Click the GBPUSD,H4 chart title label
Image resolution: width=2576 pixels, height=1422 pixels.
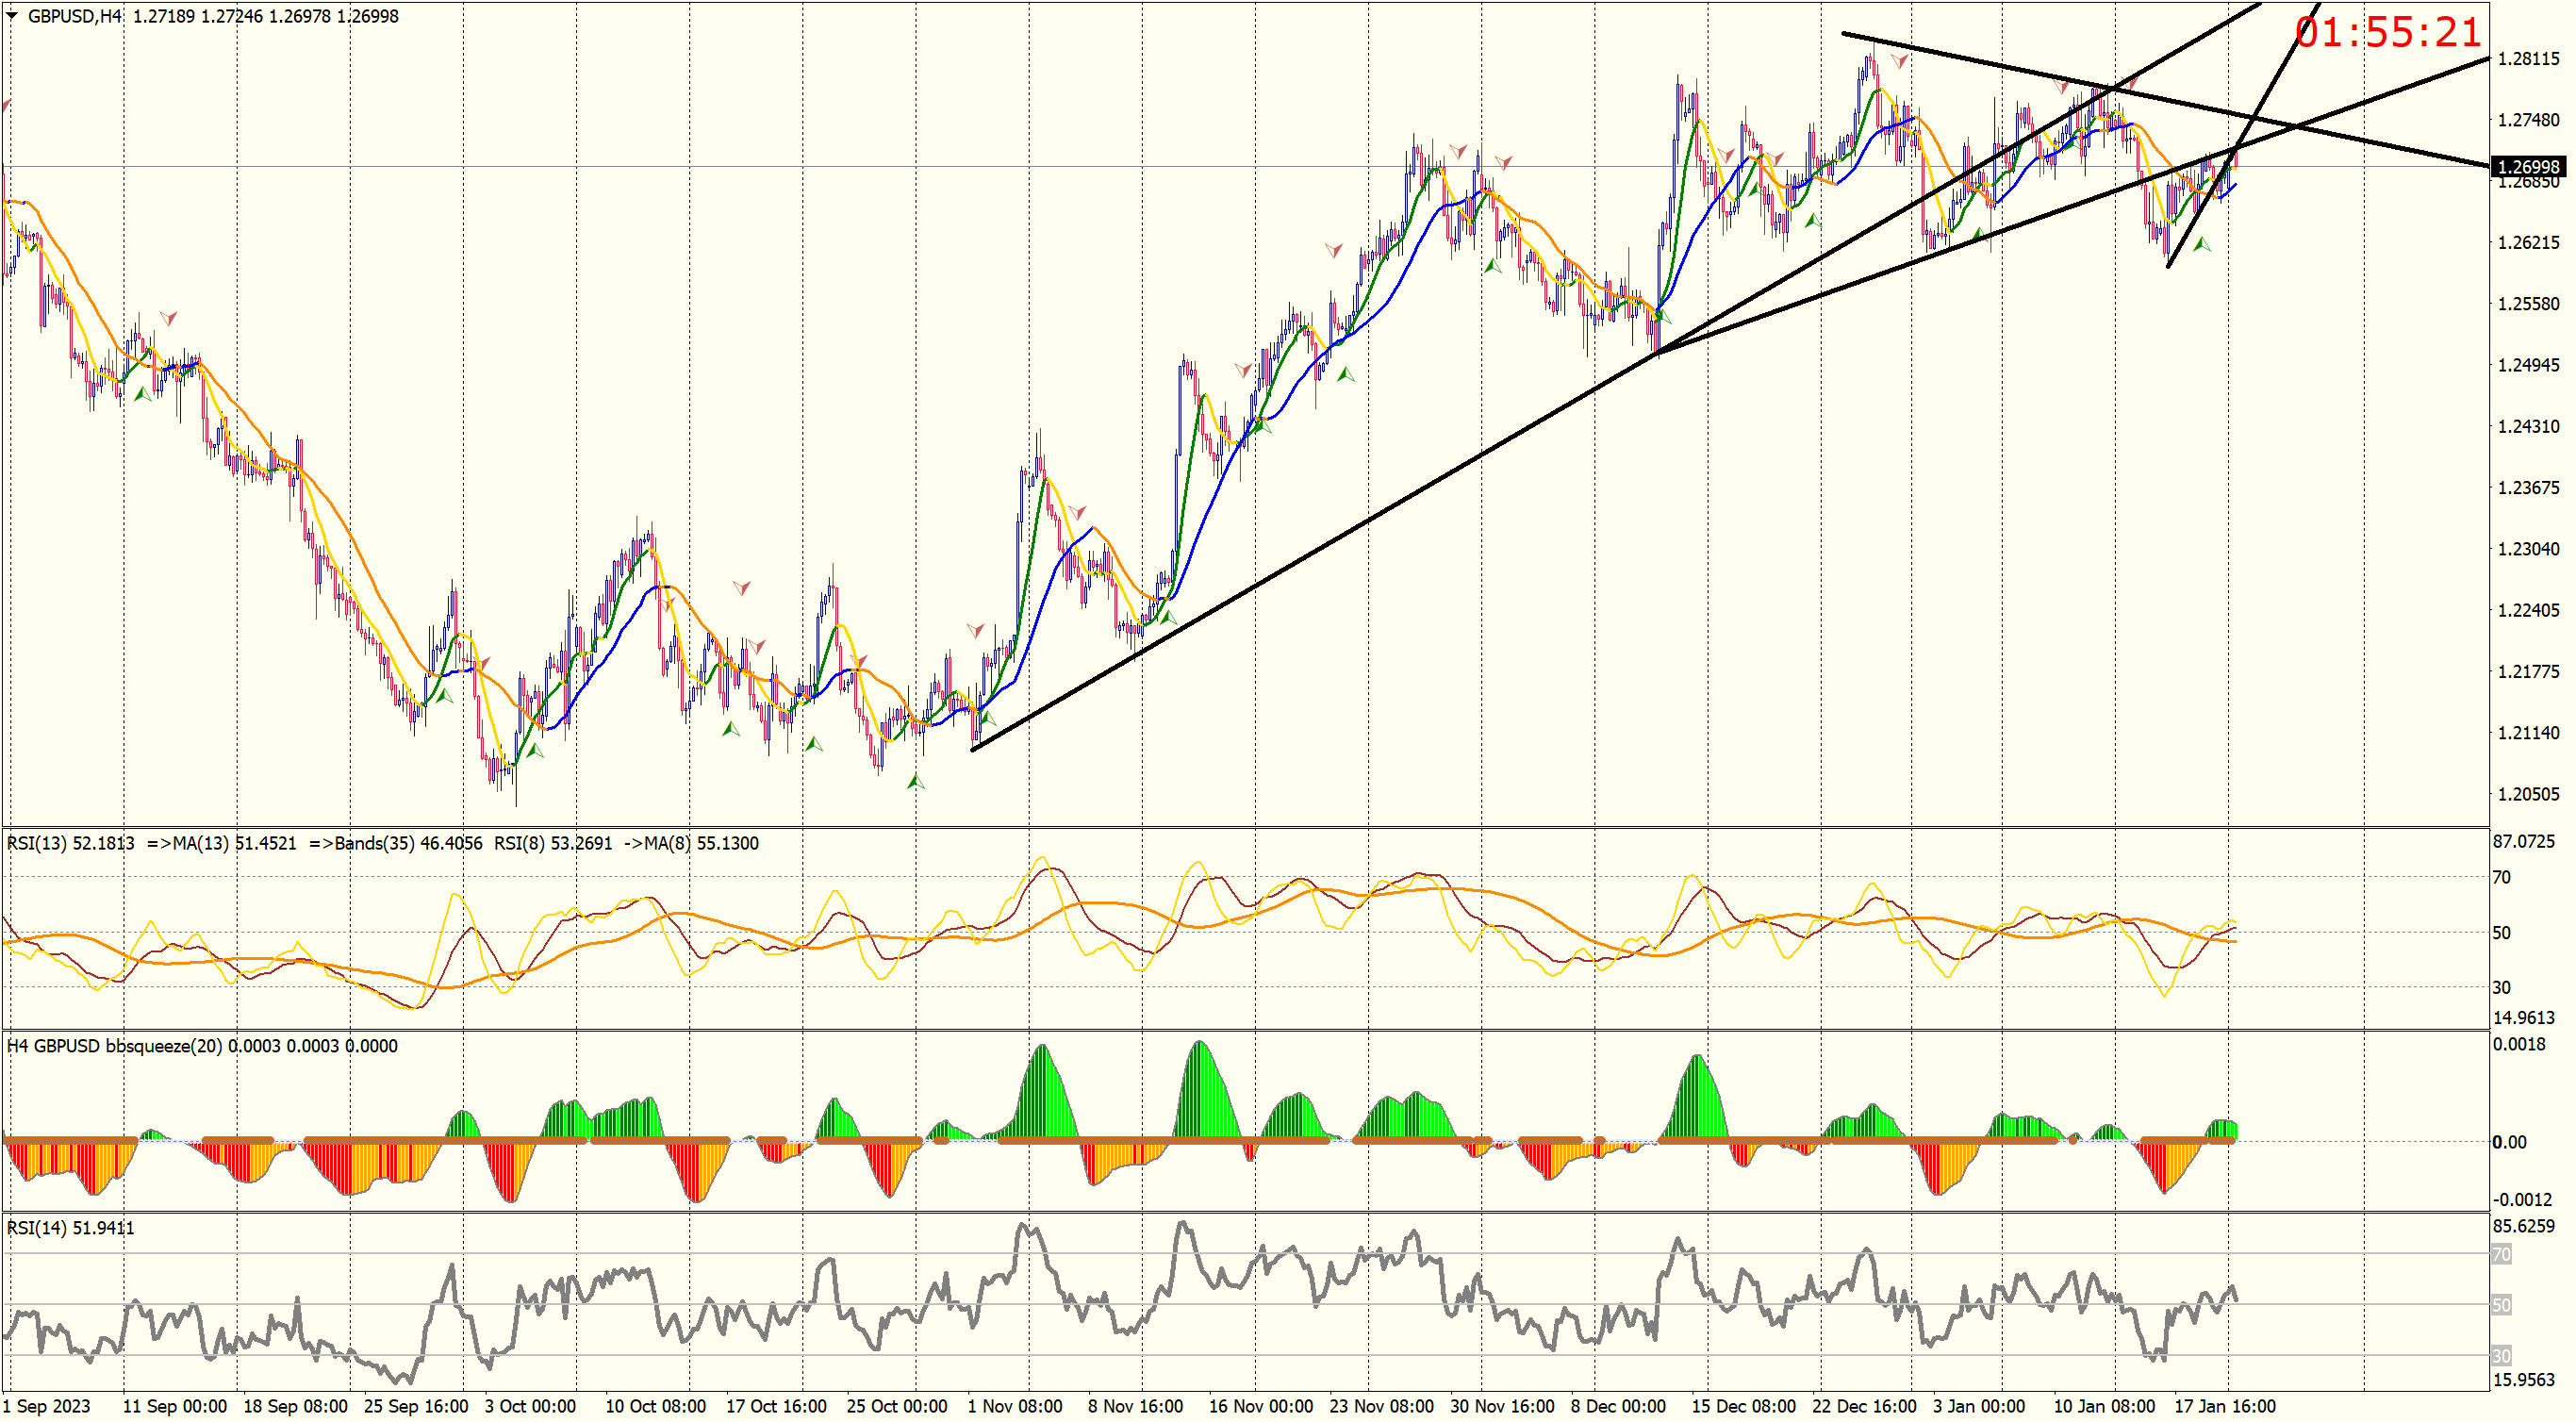point(74,16)
